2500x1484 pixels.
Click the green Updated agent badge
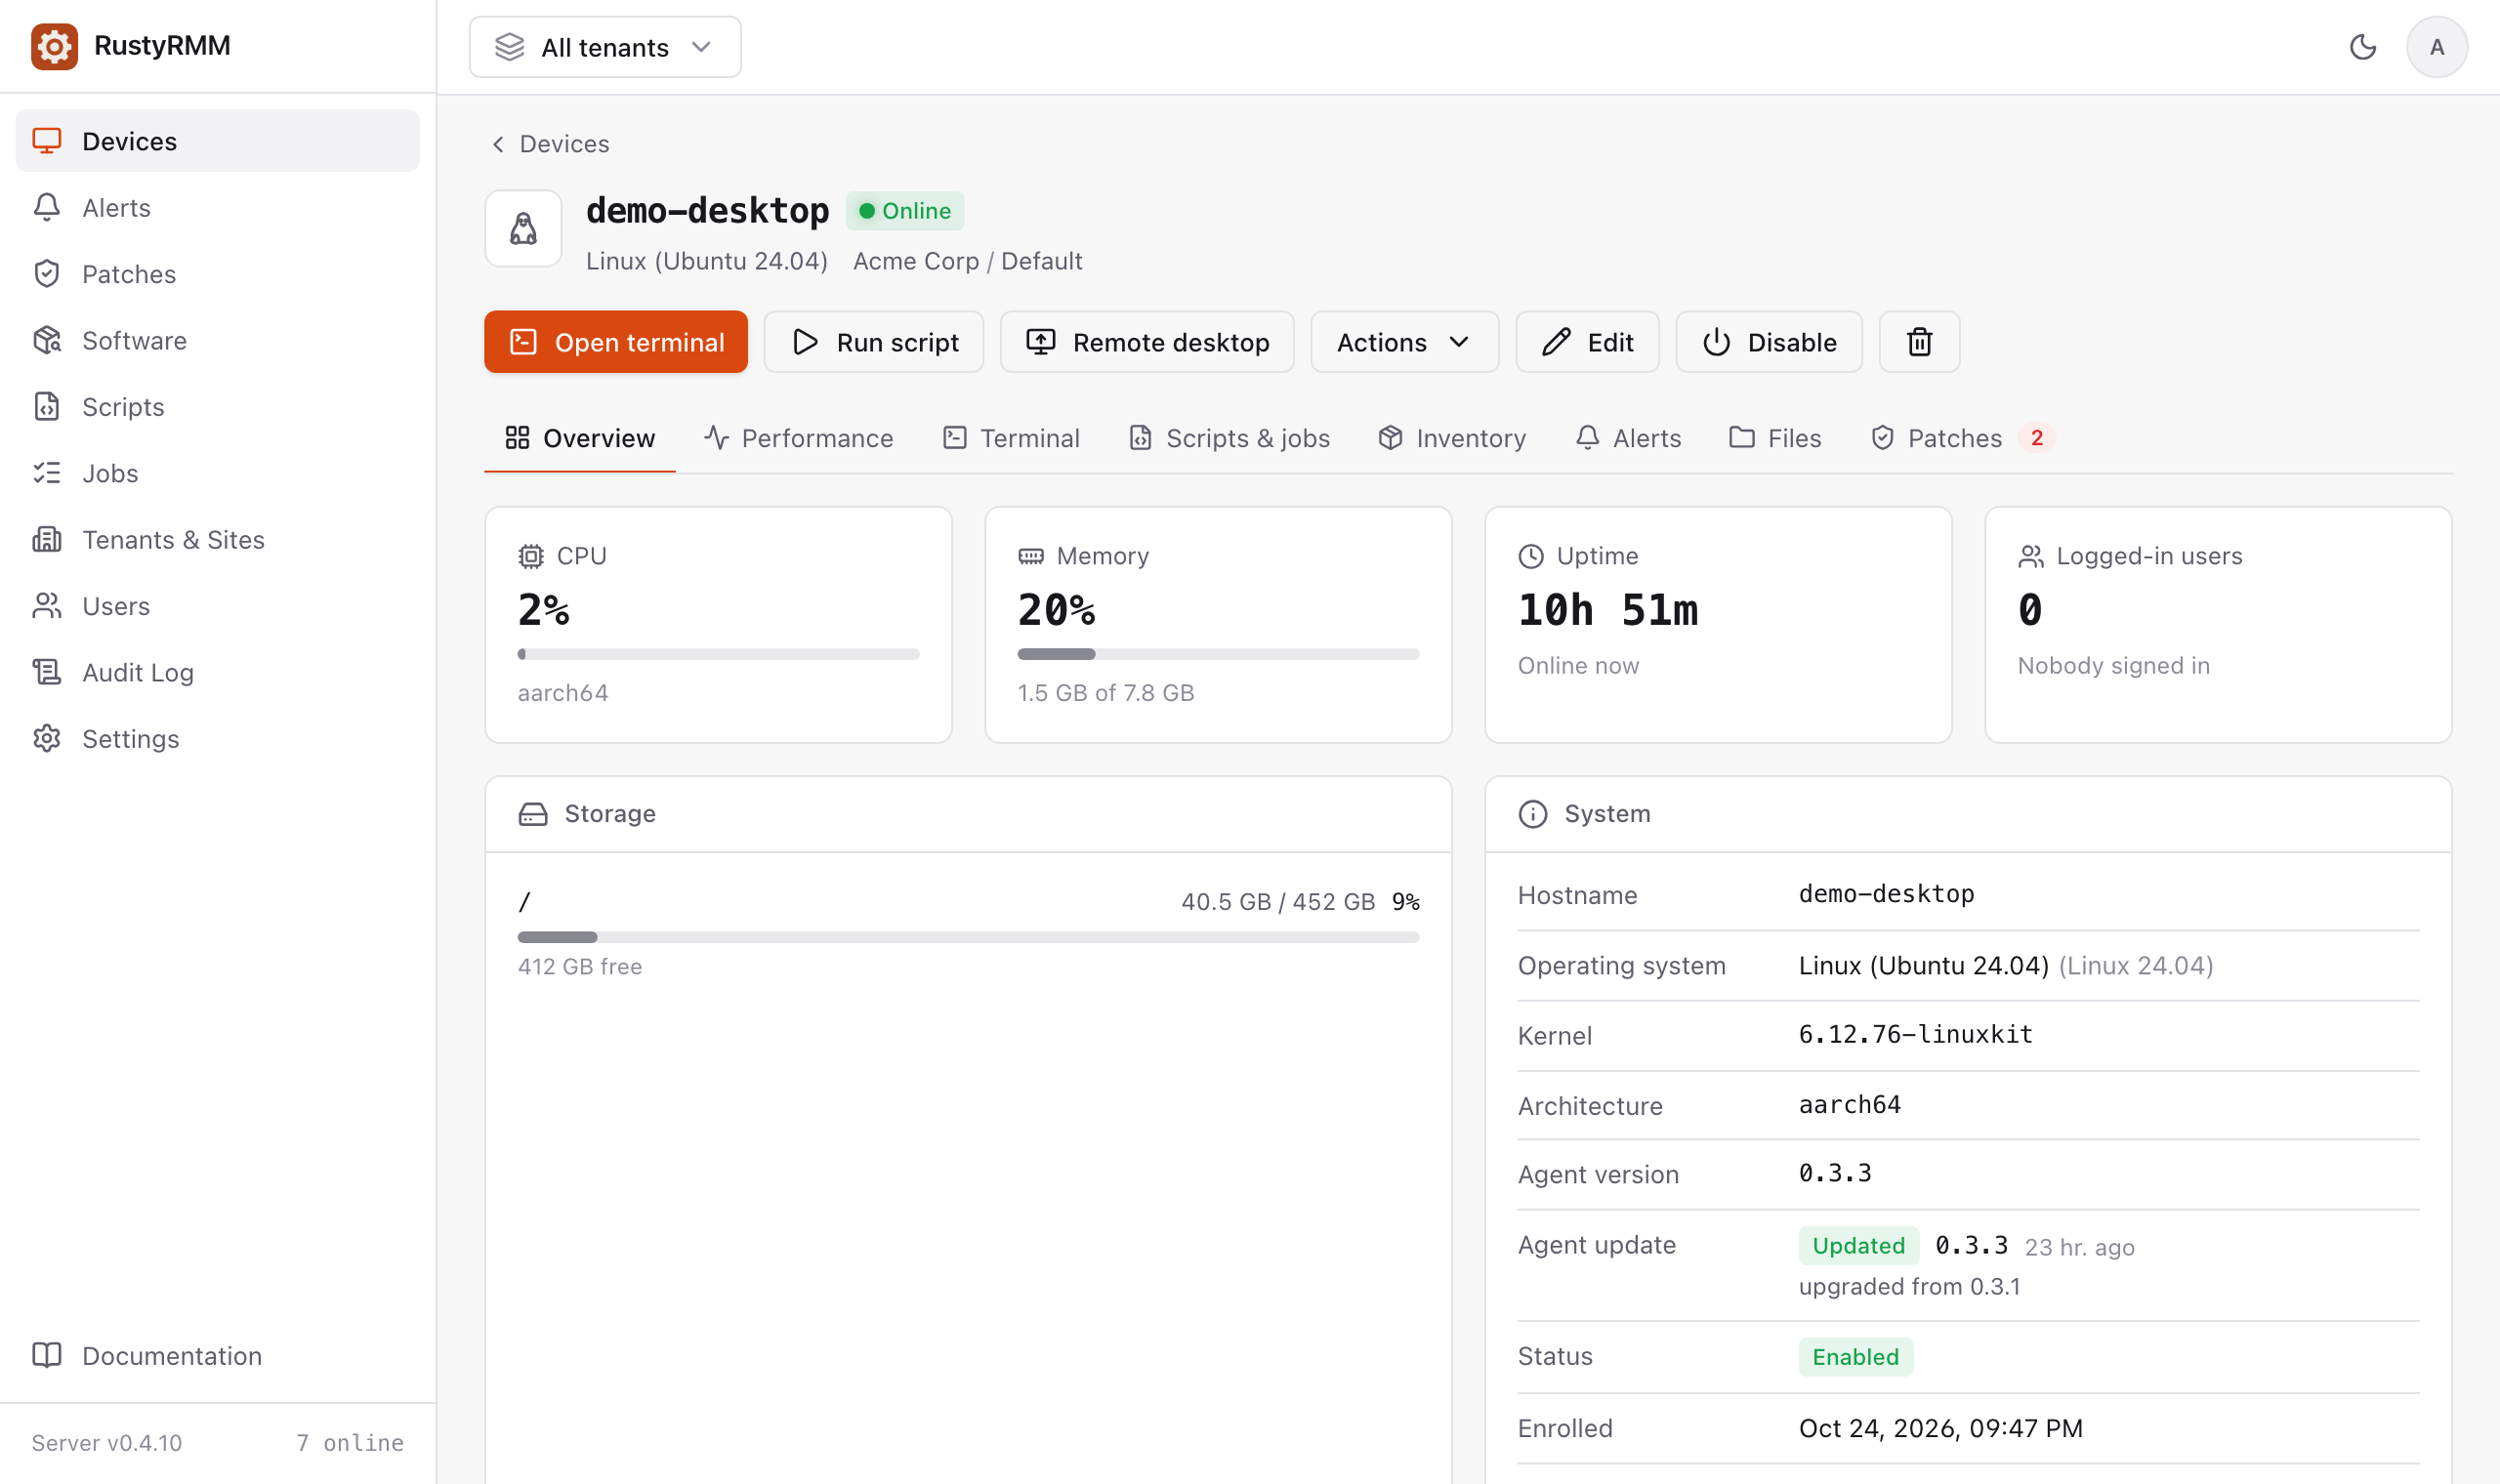[x=1858, y=1246]
